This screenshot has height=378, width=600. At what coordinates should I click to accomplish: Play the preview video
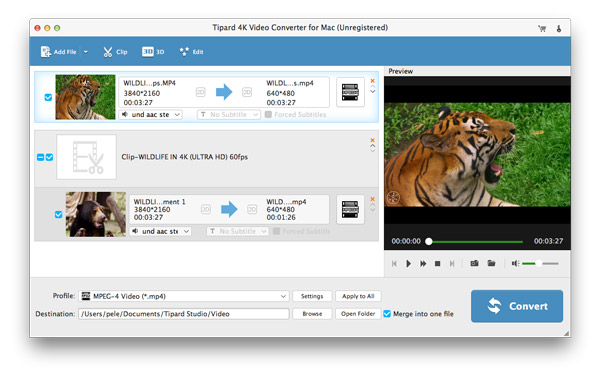tap(408, 264)
